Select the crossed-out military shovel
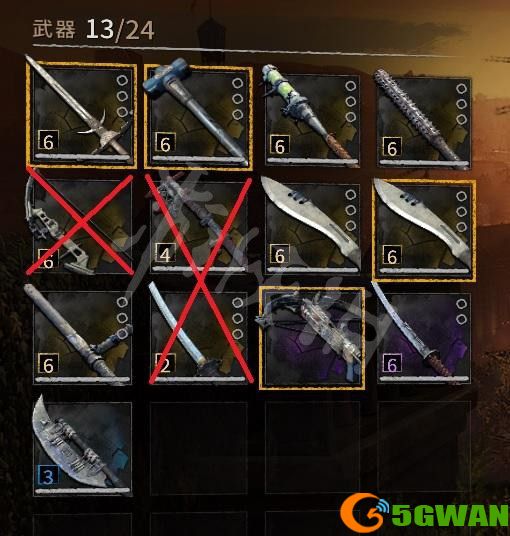 tap(82, 226)
